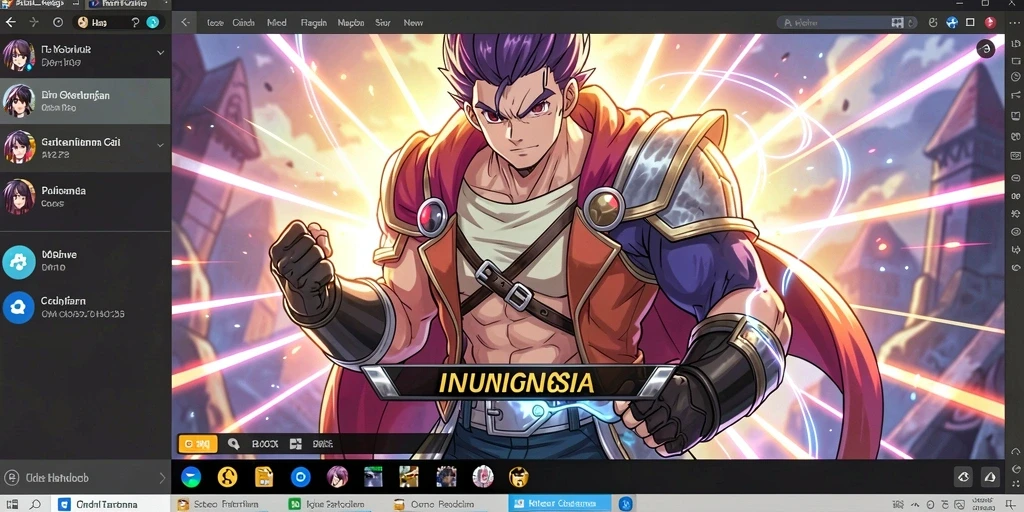This screenshot has width=1024, height=512.
Task: Click the blue ring dock icon
Action: 300,477
